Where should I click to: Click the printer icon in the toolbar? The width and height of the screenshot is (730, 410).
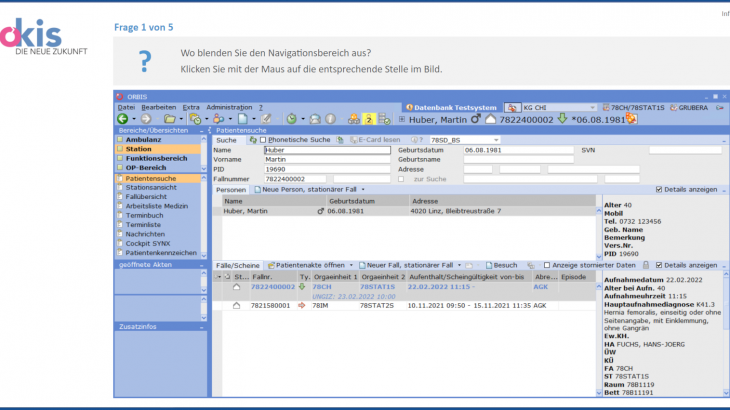[314, 119]
